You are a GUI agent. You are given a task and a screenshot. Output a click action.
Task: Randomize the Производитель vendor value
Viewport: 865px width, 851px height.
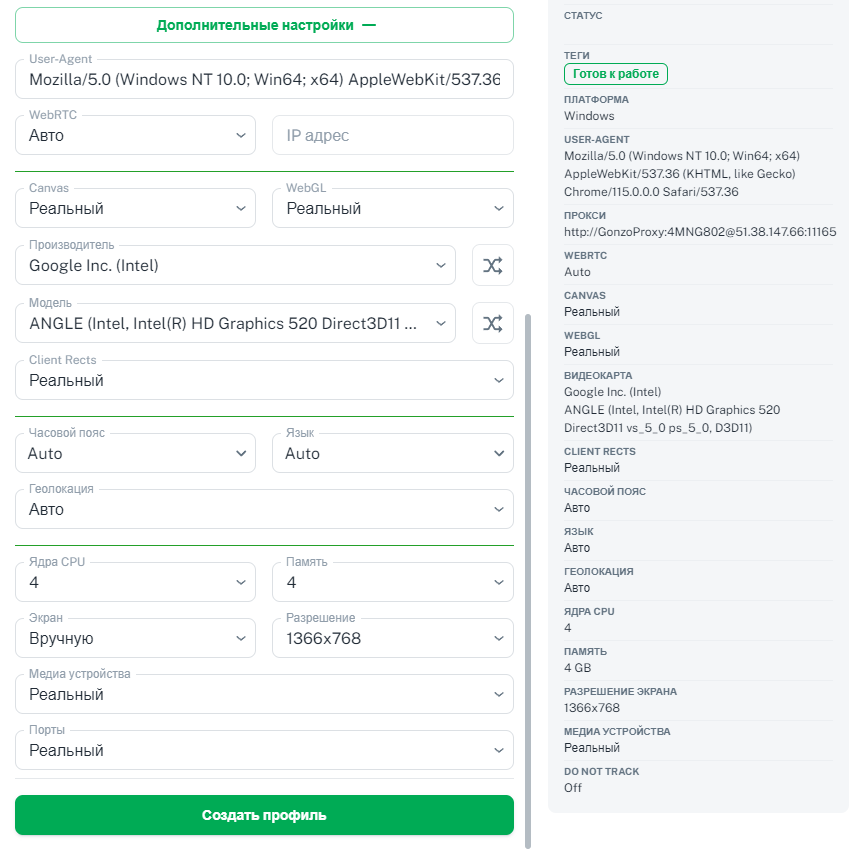click(x=493, y=265)
